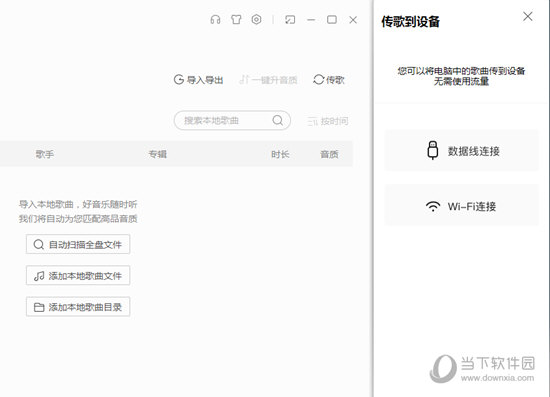
Task: Close the 传歌到设备 panel
Action: pos(528,16)
